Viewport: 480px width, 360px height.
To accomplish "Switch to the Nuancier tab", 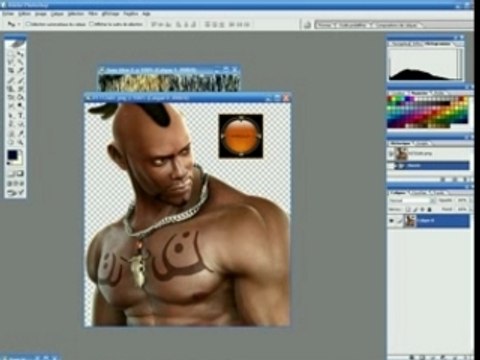I will [x=420, y=93].
